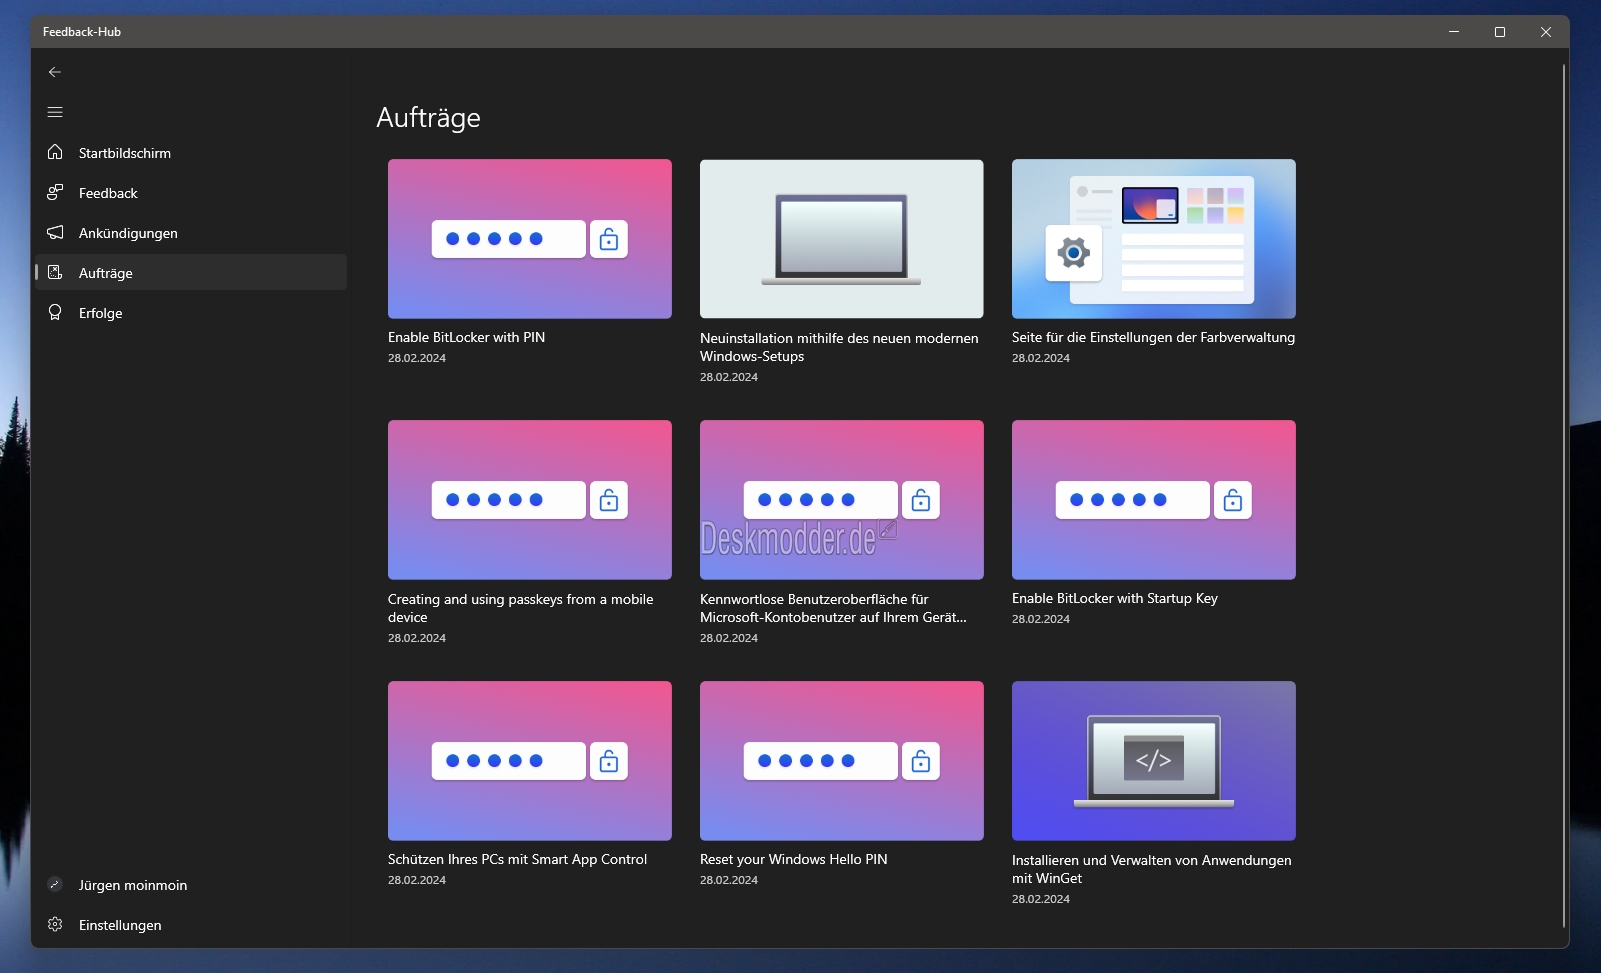Click date under the WinGet quest

coord(1041,899)
